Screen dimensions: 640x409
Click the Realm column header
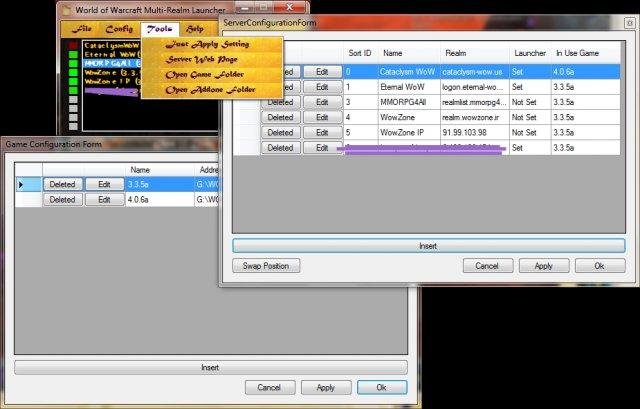click(x=475, y=53)
